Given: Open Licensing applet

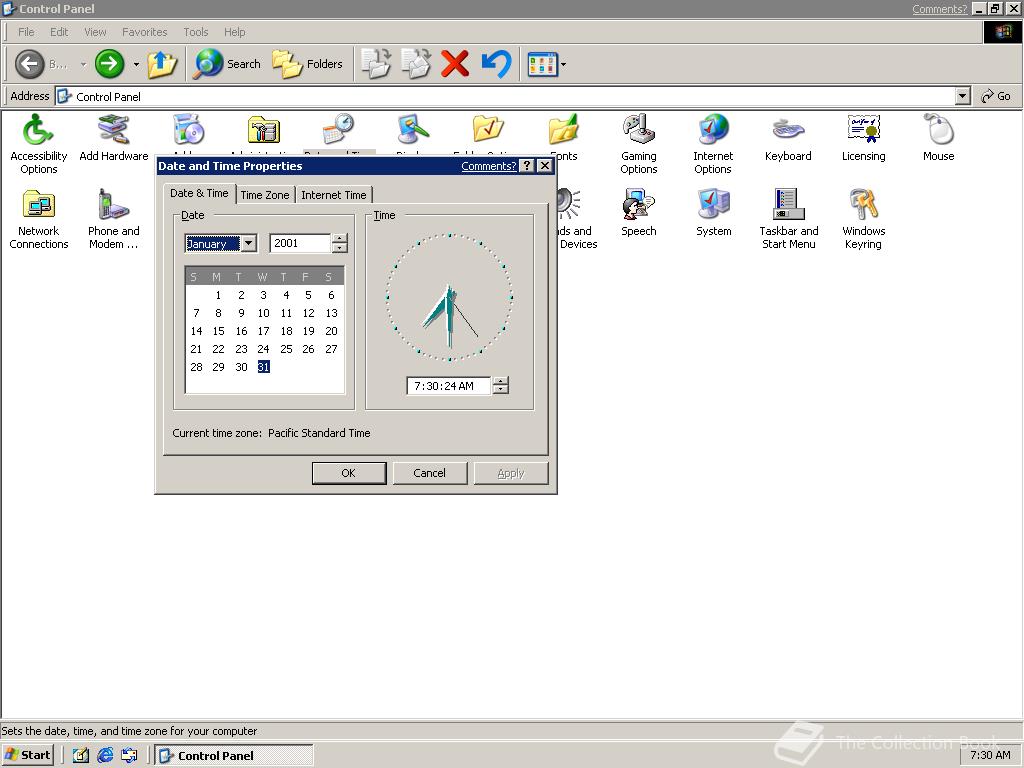Looking at the screenshot, I should (x=863, y=137).
